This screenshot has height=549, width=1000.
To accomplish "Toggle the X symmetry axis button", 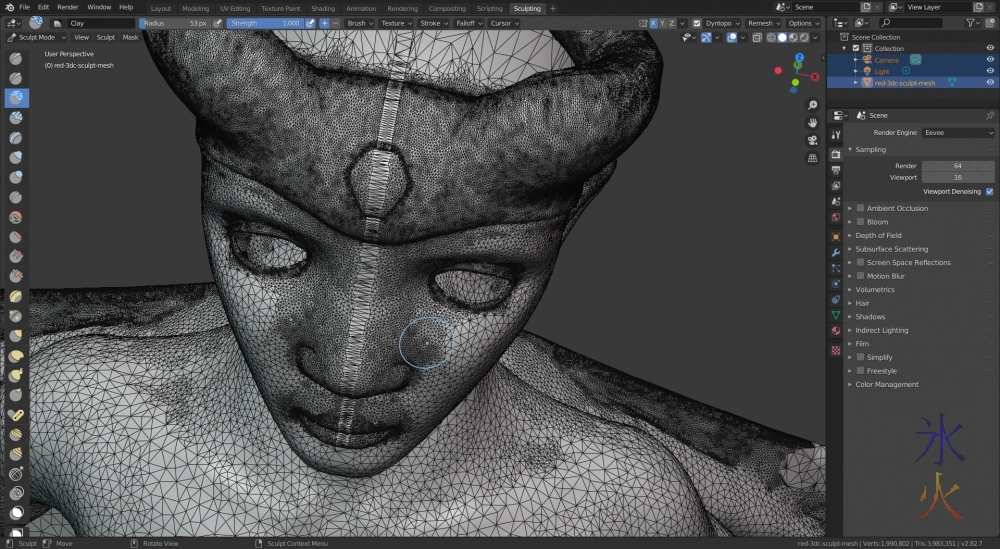I will click(655, 23).
